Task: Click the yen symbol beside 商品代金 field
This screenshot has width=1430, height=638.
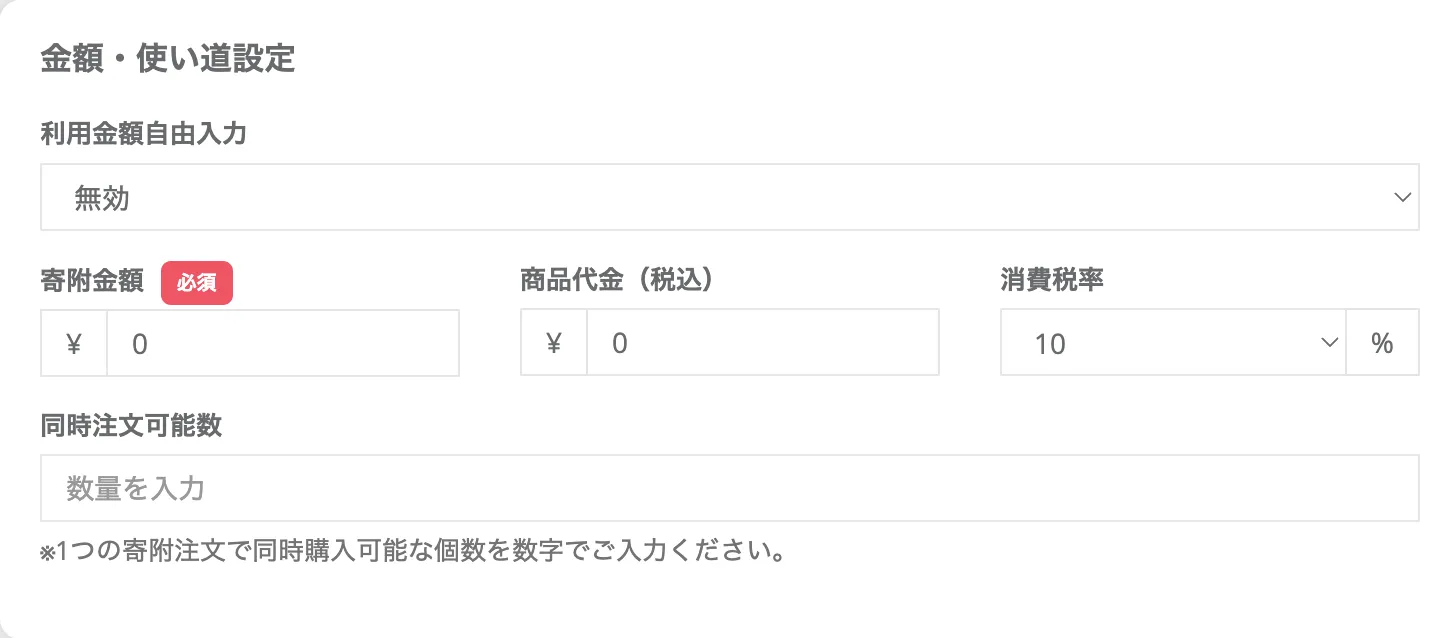Action: point(554,344)
